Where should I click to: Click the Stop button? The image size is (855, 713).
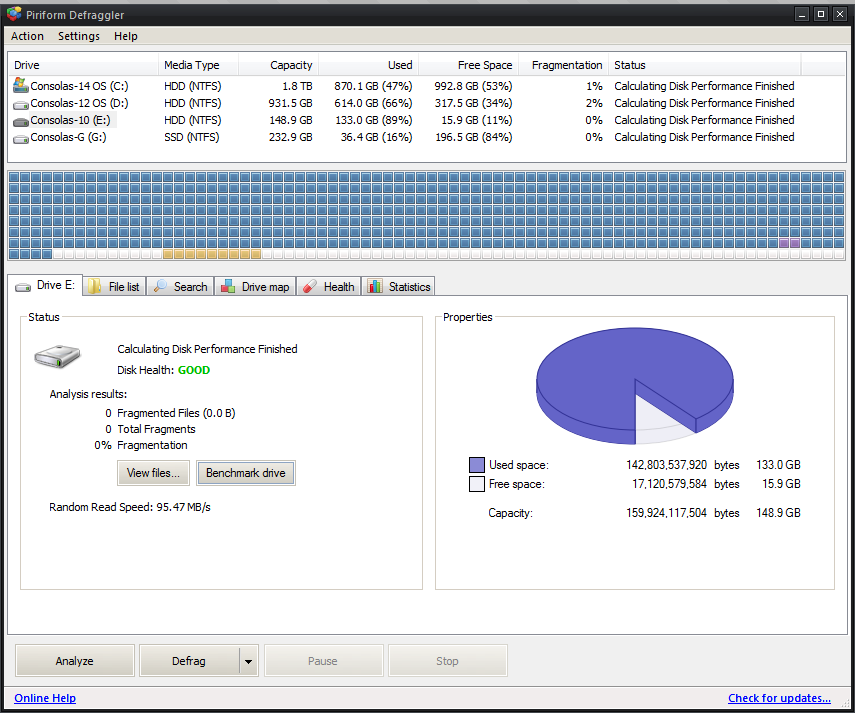[x=448, y=661]
